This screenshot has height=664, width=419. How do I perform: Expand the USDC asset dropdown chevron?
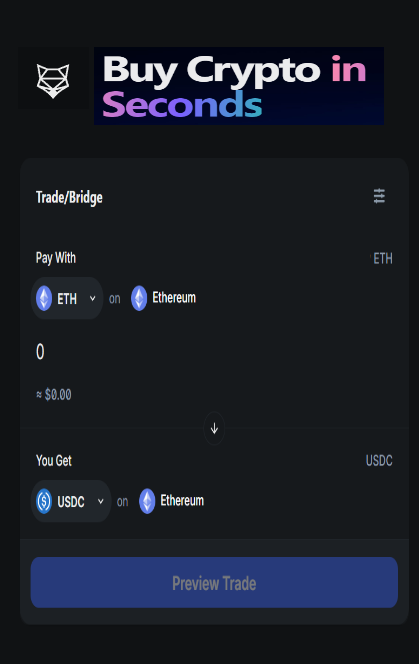click(x=100, y=501)
